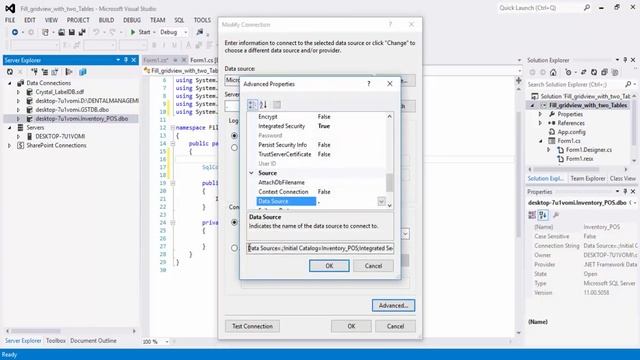This screenshot has width=640, height=360.
Task: Expand the SharePoint Connections node
Action: [x=9, y=145]
